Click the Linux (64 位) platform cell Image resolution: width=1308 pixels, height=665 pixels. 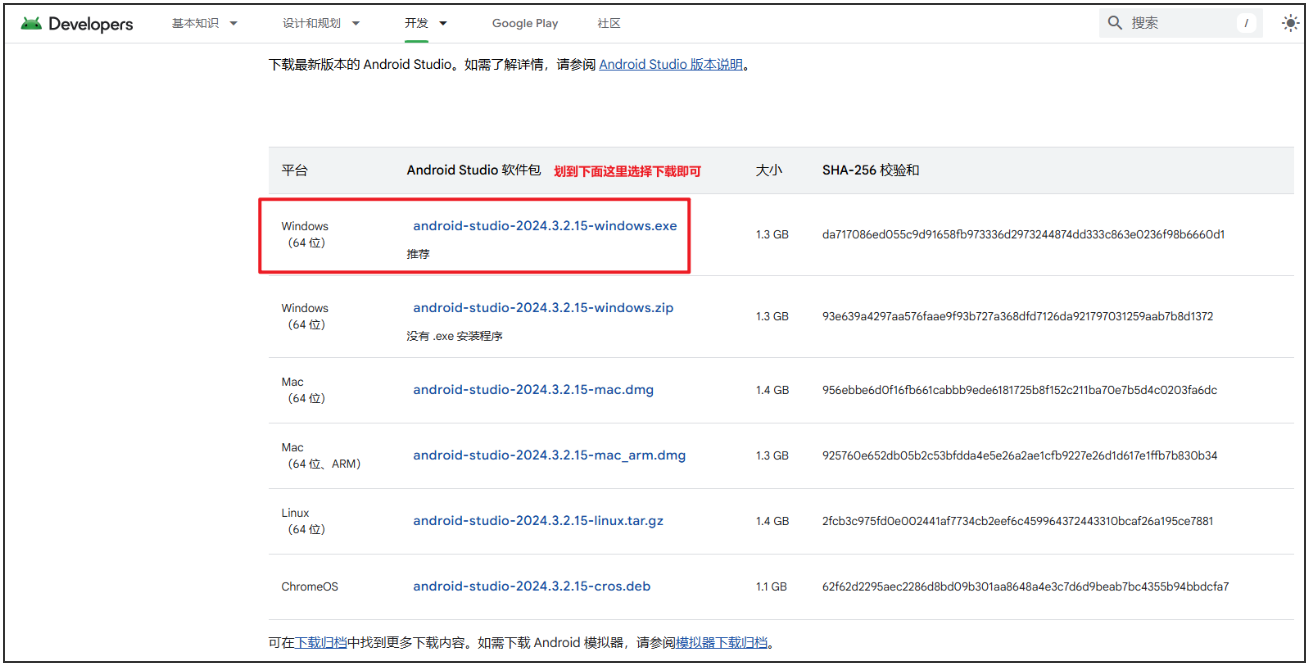[304, 521]
